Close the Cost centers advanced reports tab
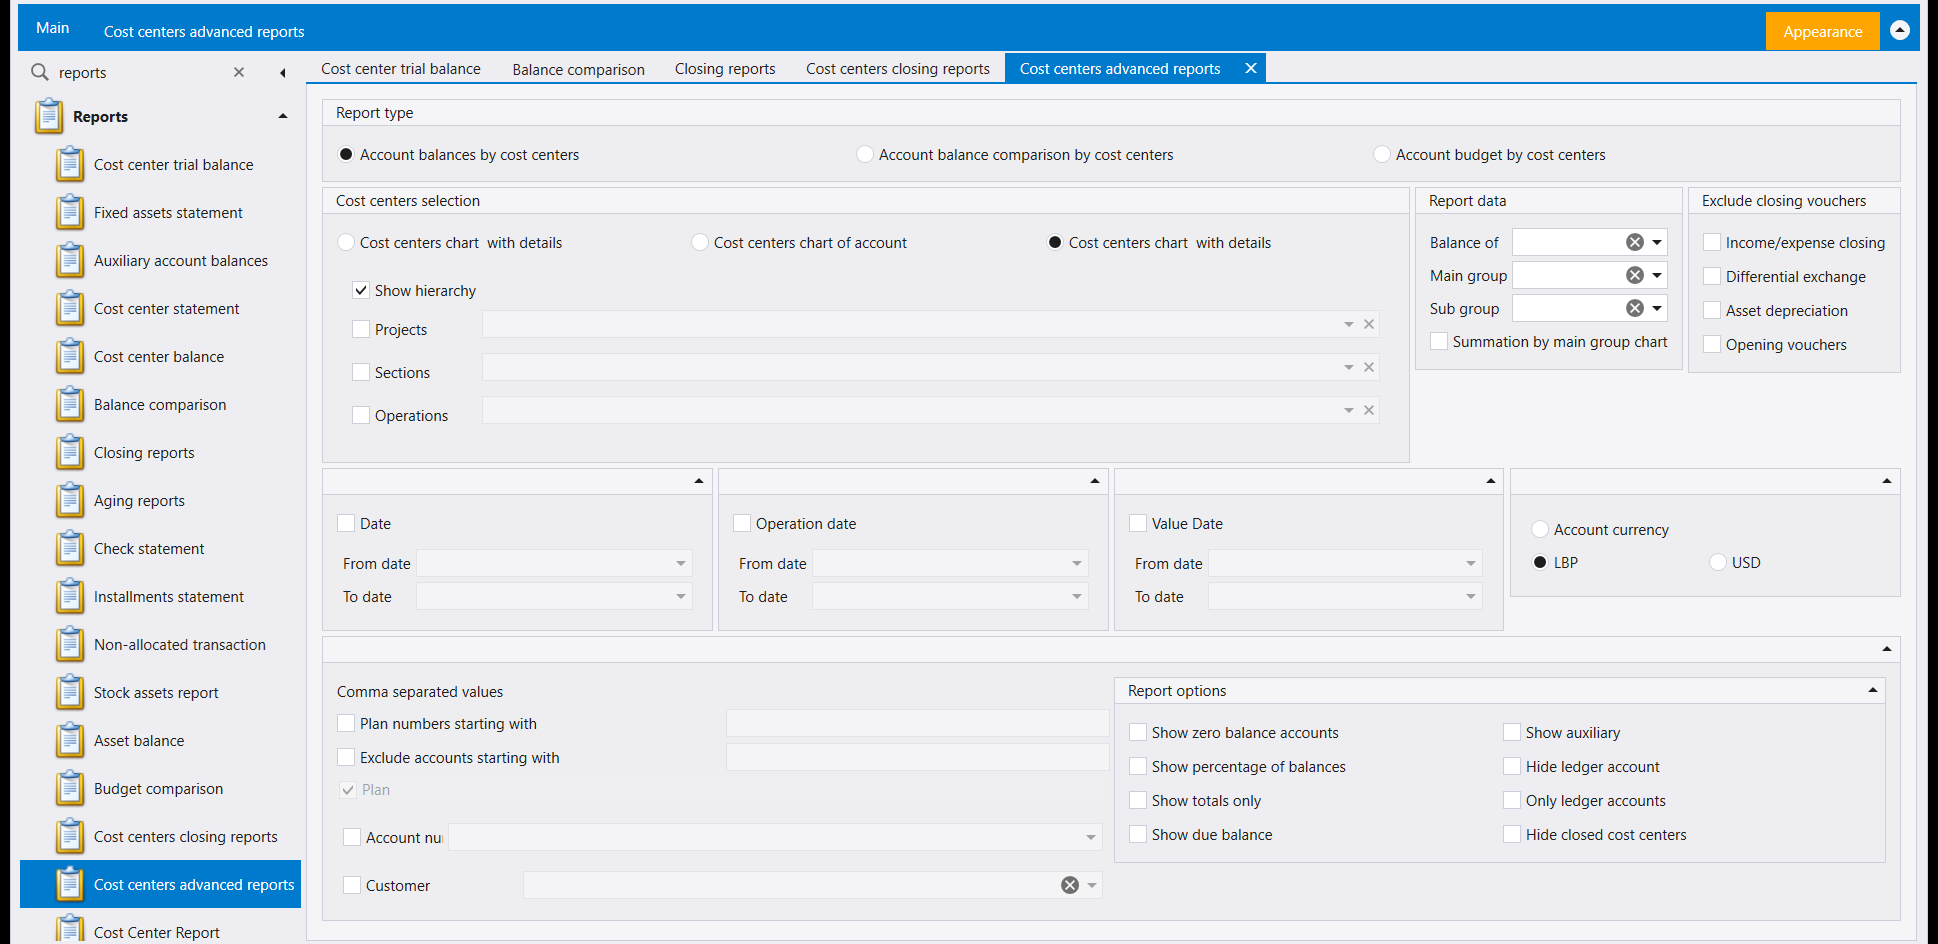This screenshot has height=944, width=1938. click(x=1251, y=68)
